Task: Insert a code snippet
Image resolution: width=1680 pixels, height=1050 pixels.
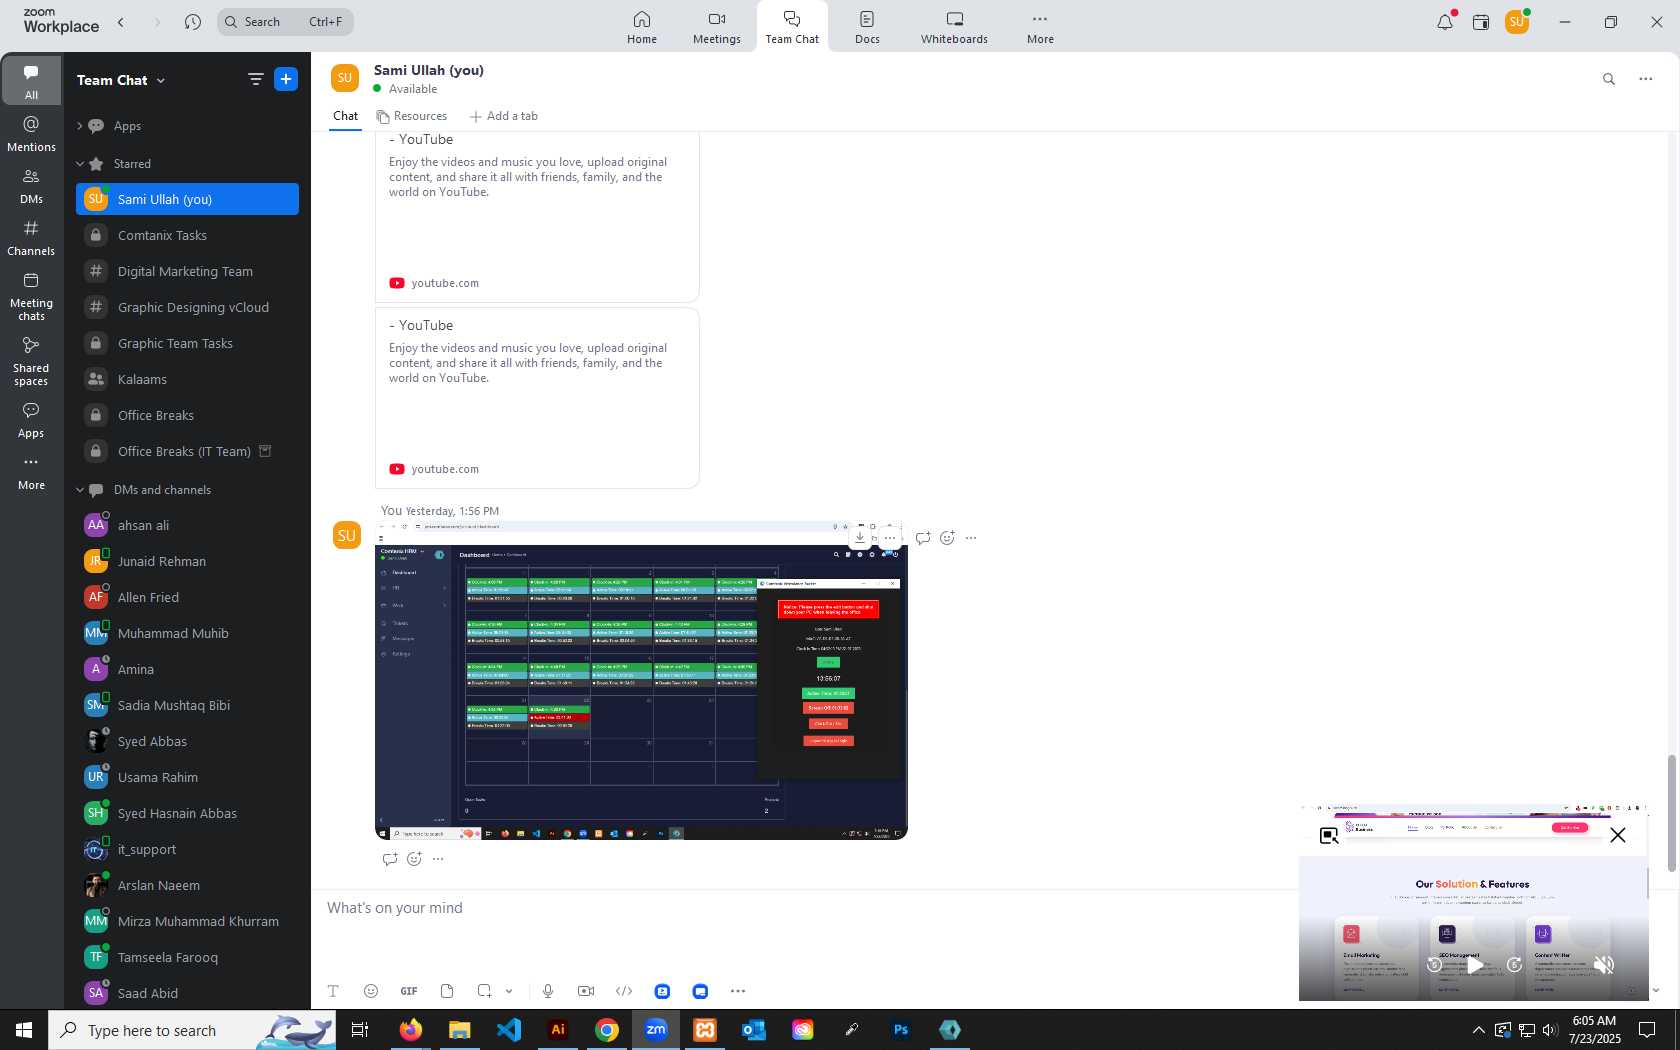Action: click(x=624, y=991)
